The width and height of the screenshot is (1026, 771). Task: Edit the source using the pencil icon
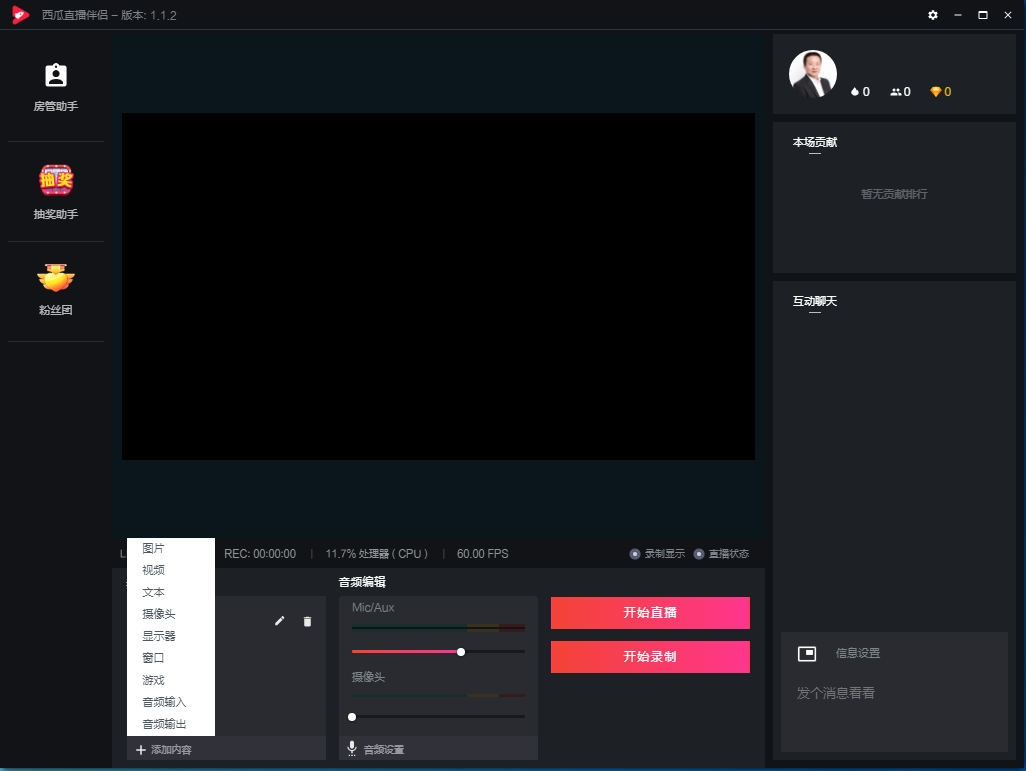[x=280, y=621]
